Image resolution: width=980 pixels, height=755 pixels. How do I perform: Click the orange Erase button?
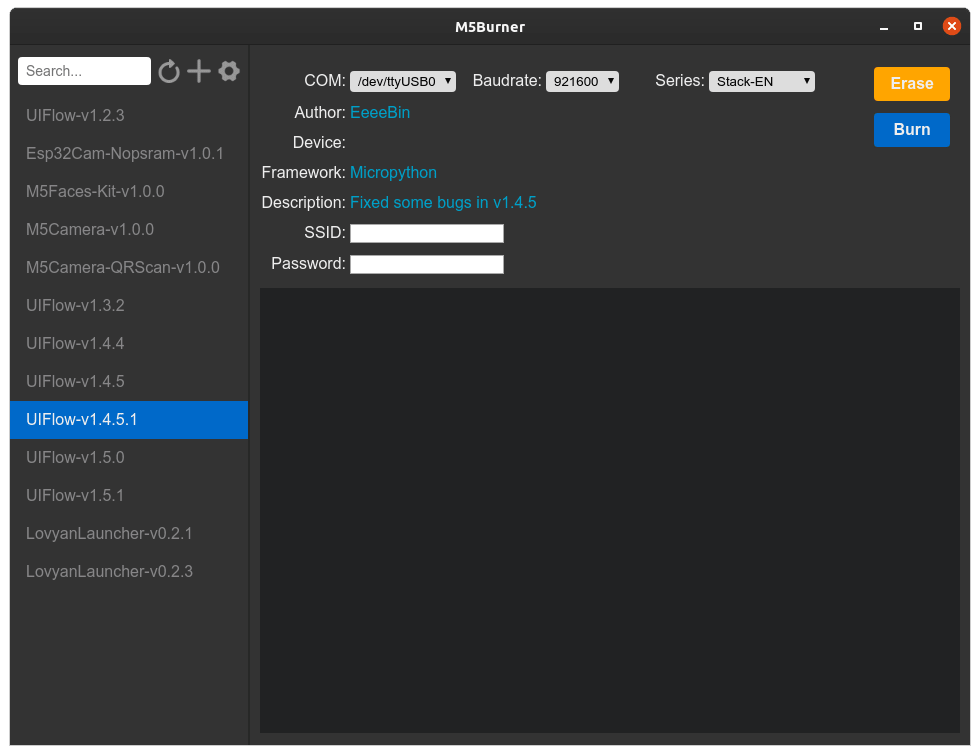(911, 84)
